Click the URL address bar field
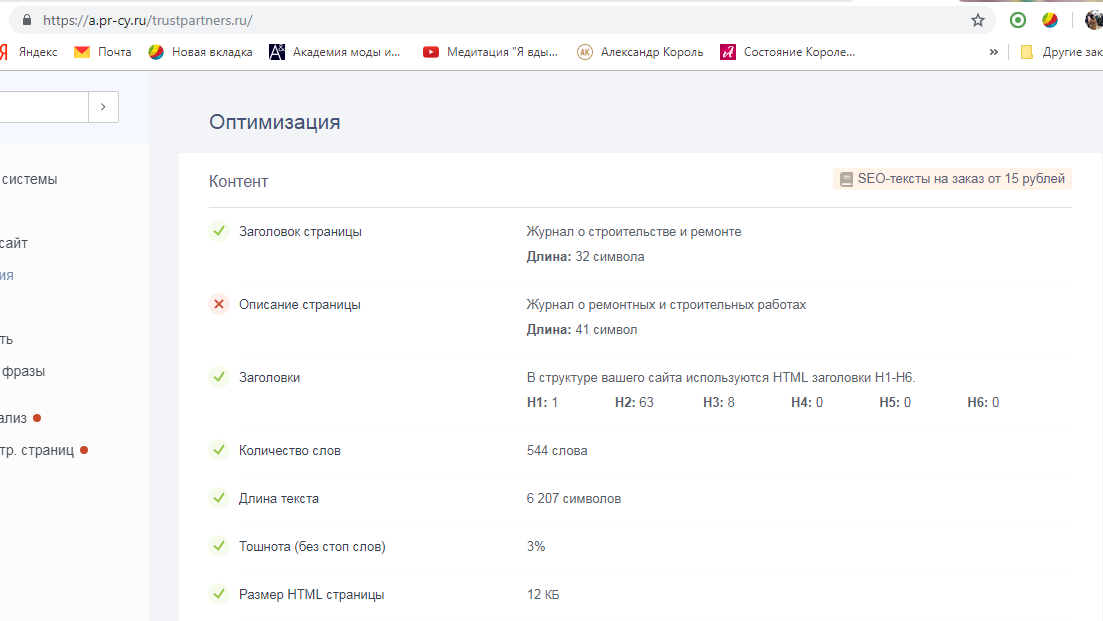 pos(500,20)
